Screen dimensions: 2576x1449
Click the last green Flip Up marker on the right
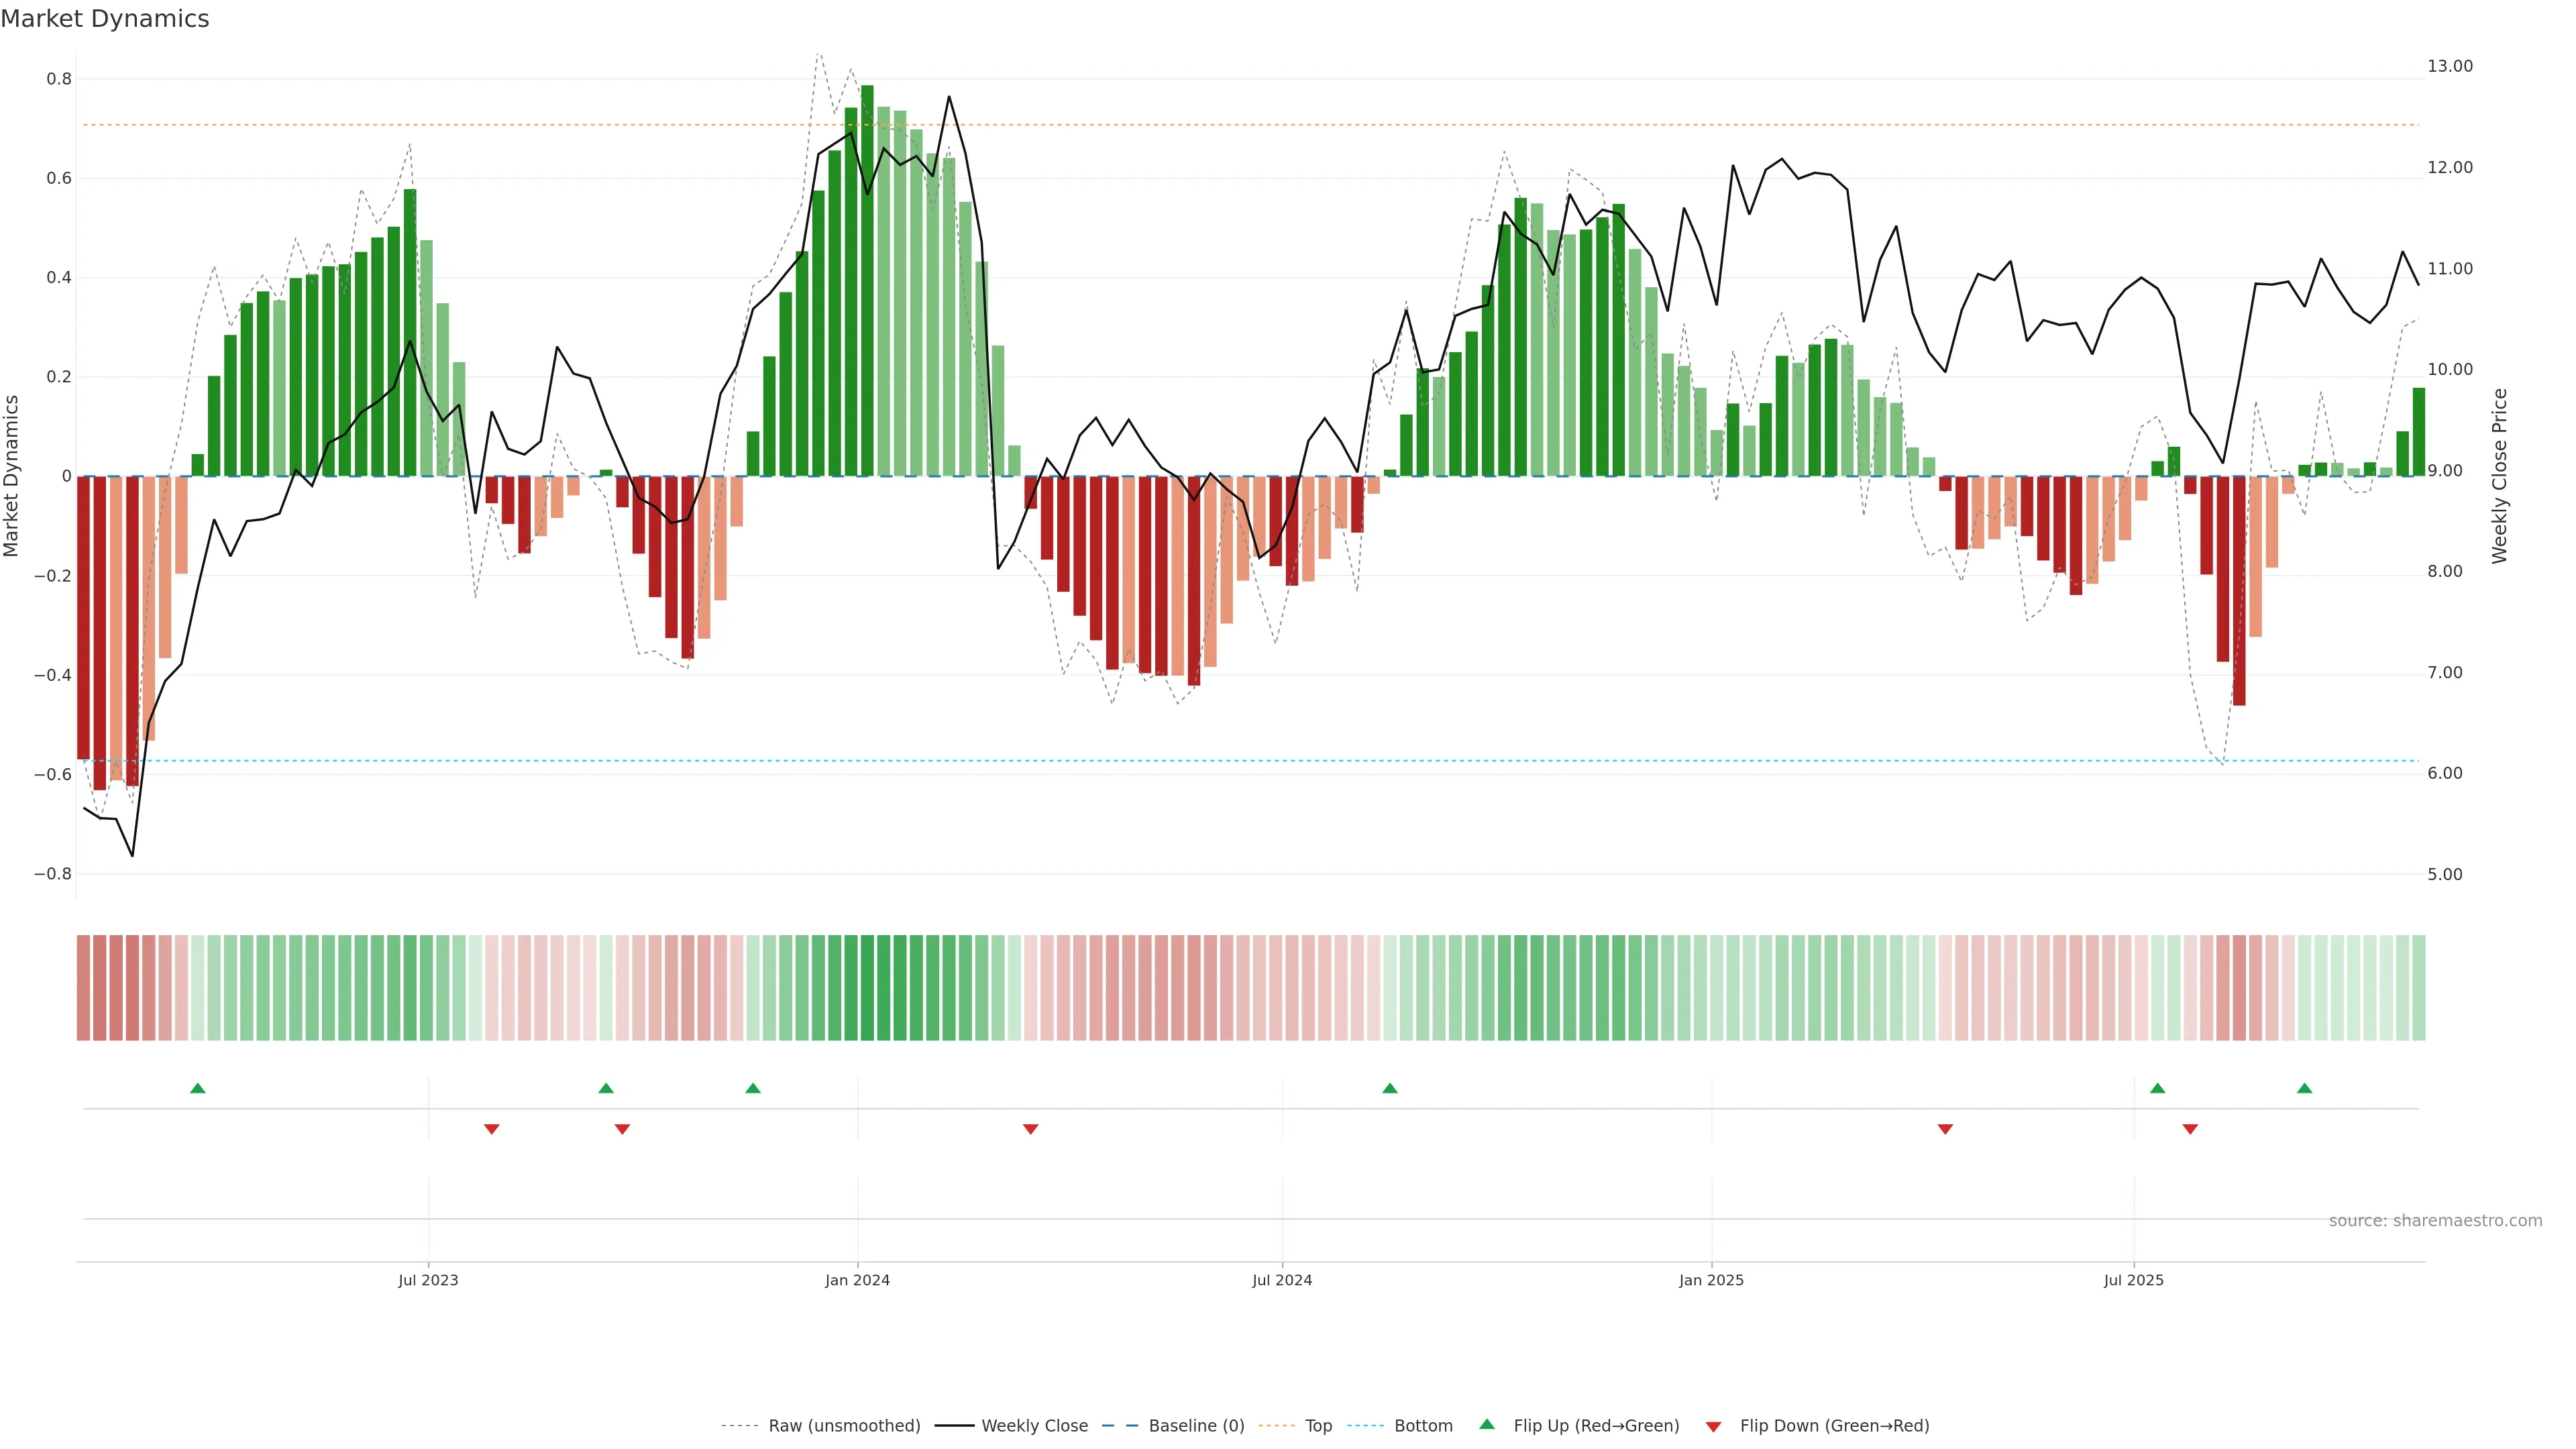[2304, 1088]
